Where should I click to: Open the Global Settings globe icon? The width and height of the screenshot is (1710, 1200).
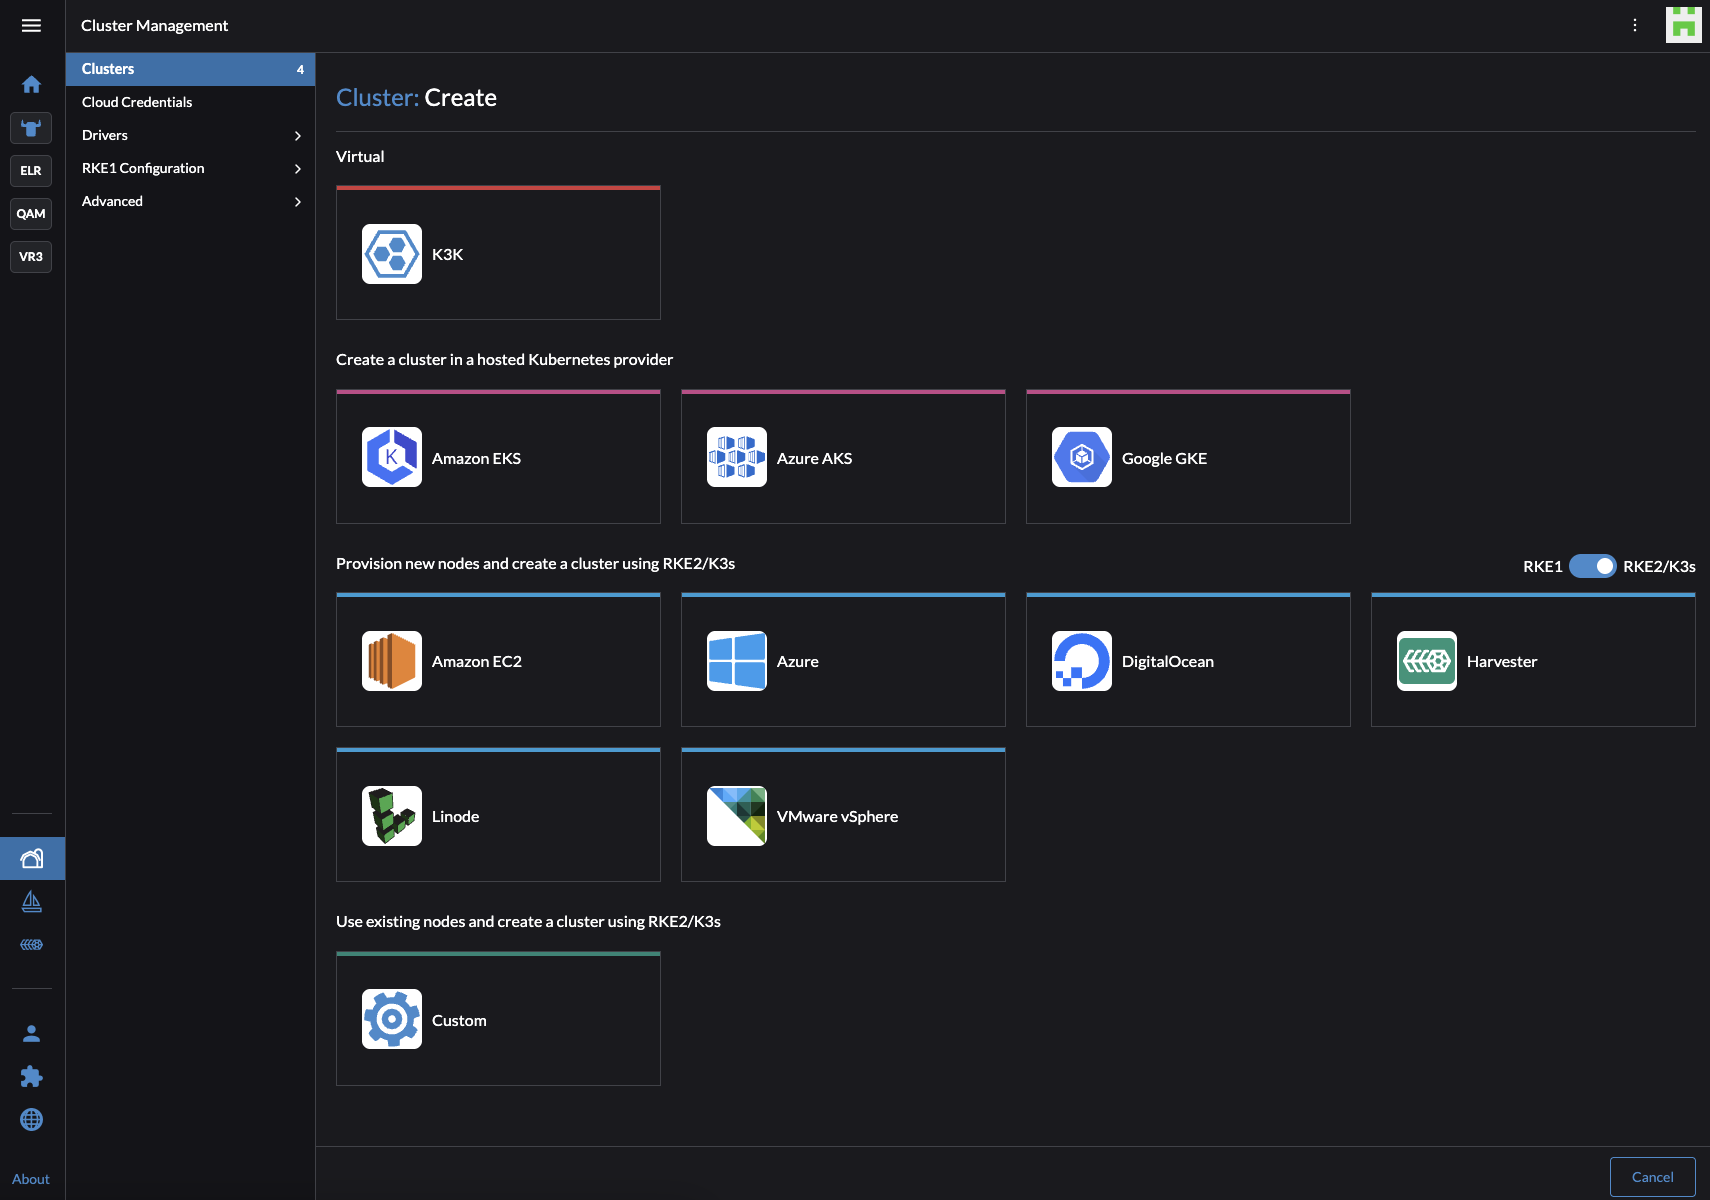[31, 1120]
